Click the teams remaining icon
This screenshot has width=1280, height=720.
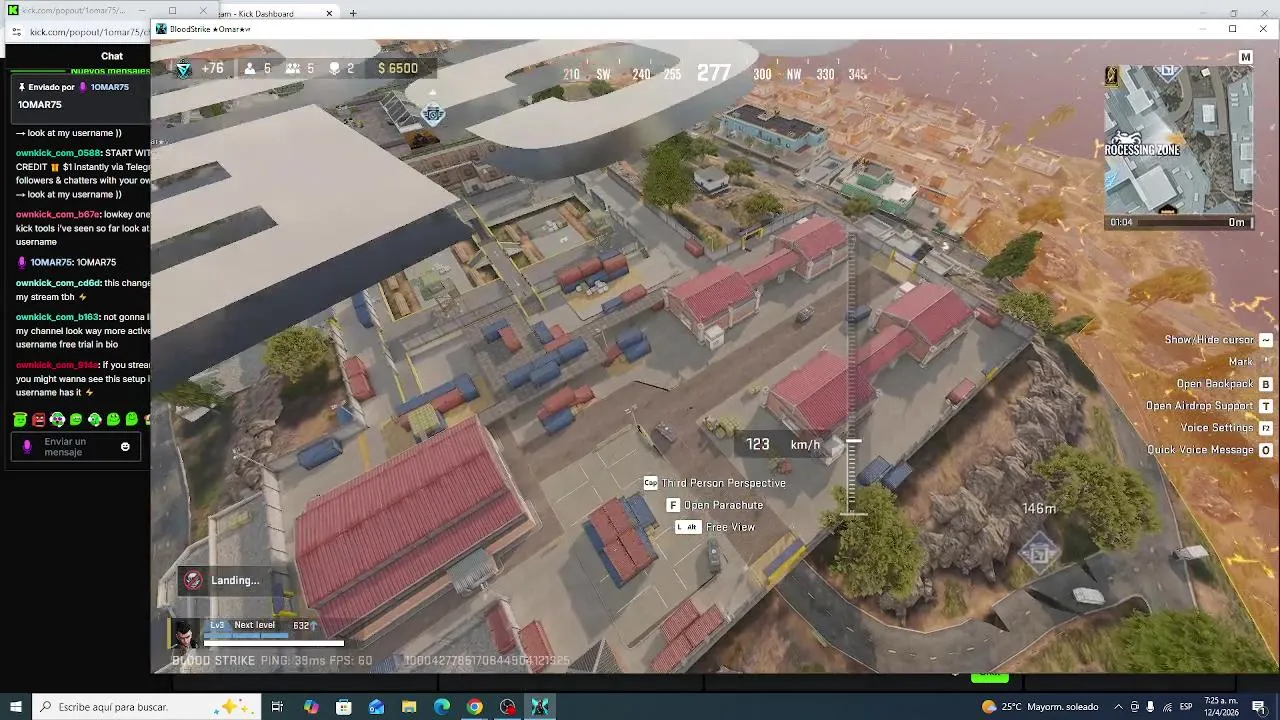[293, 68]
